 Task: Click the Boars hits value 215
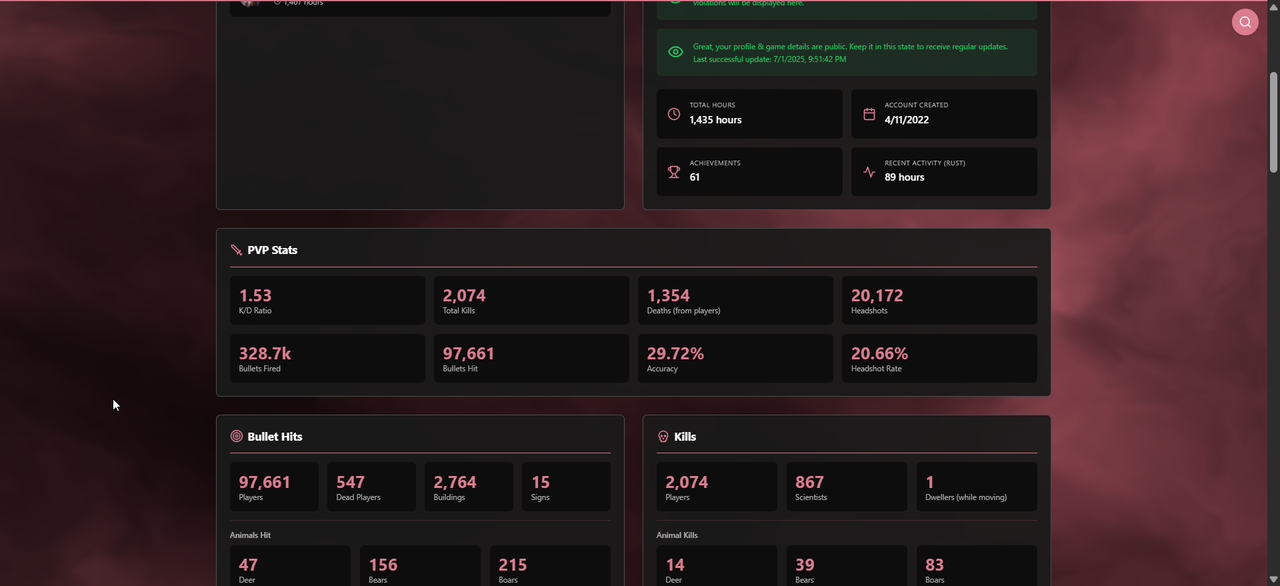(x=513, y=565)
